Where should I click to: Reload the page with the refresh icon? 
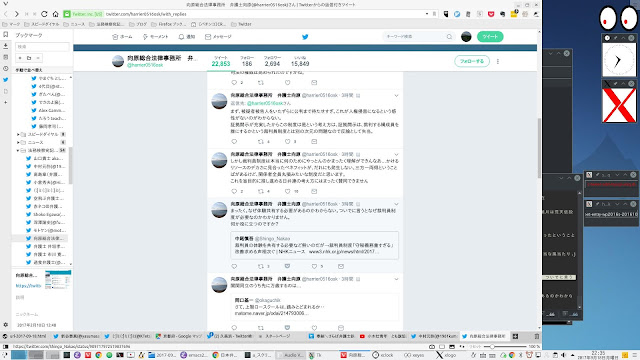pyautogui.click(x=44, y=14)
